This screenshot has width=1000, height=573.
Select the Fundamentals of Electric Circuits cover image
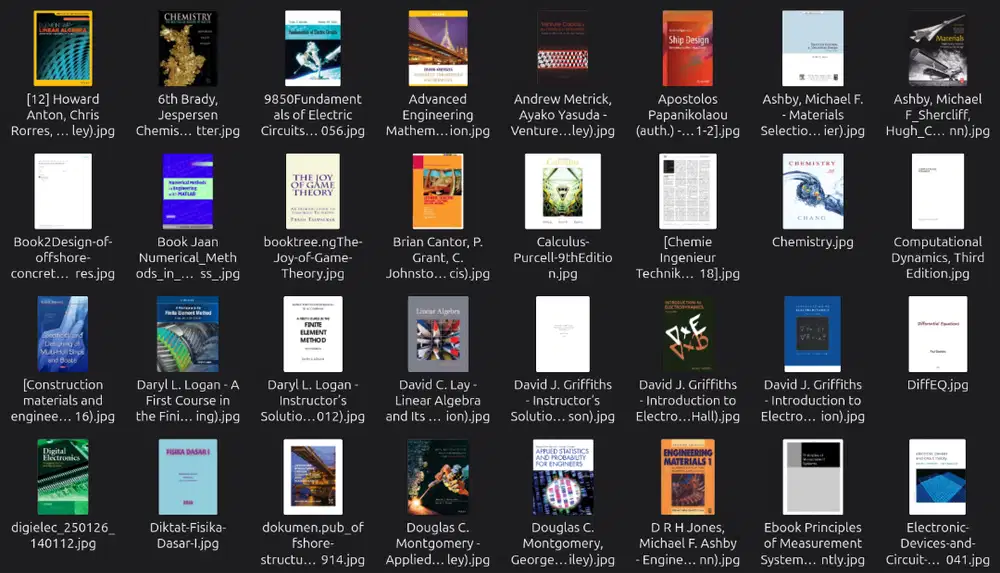click(x=312, y=48)
